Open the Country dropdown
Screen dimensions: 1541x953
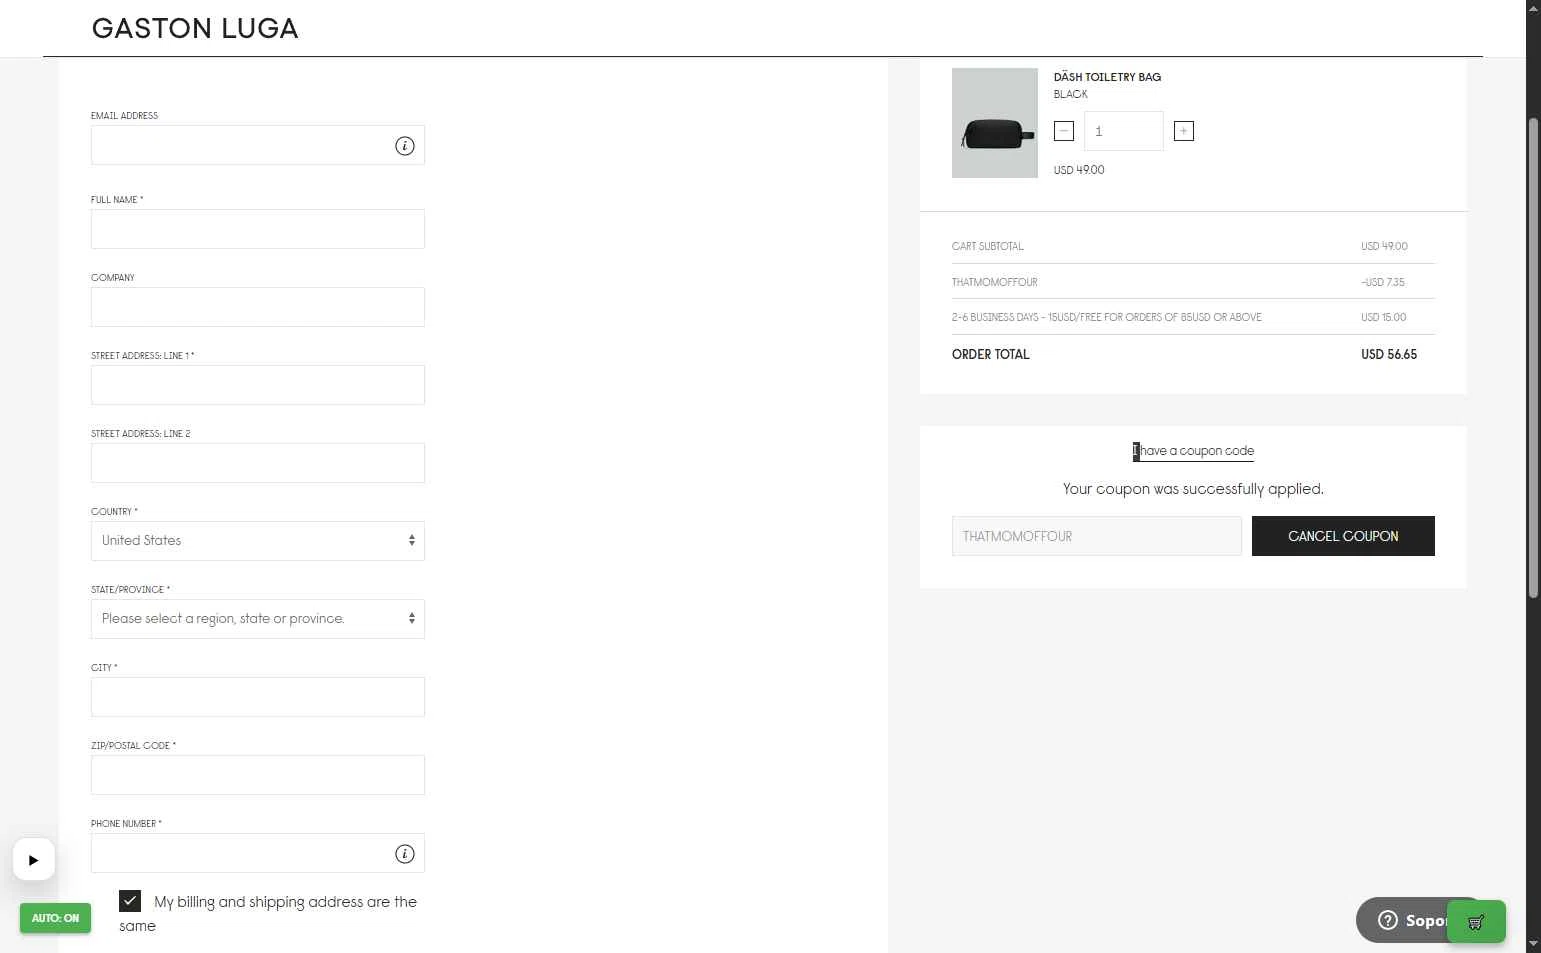pyautogui.click(x=258, y=541)
